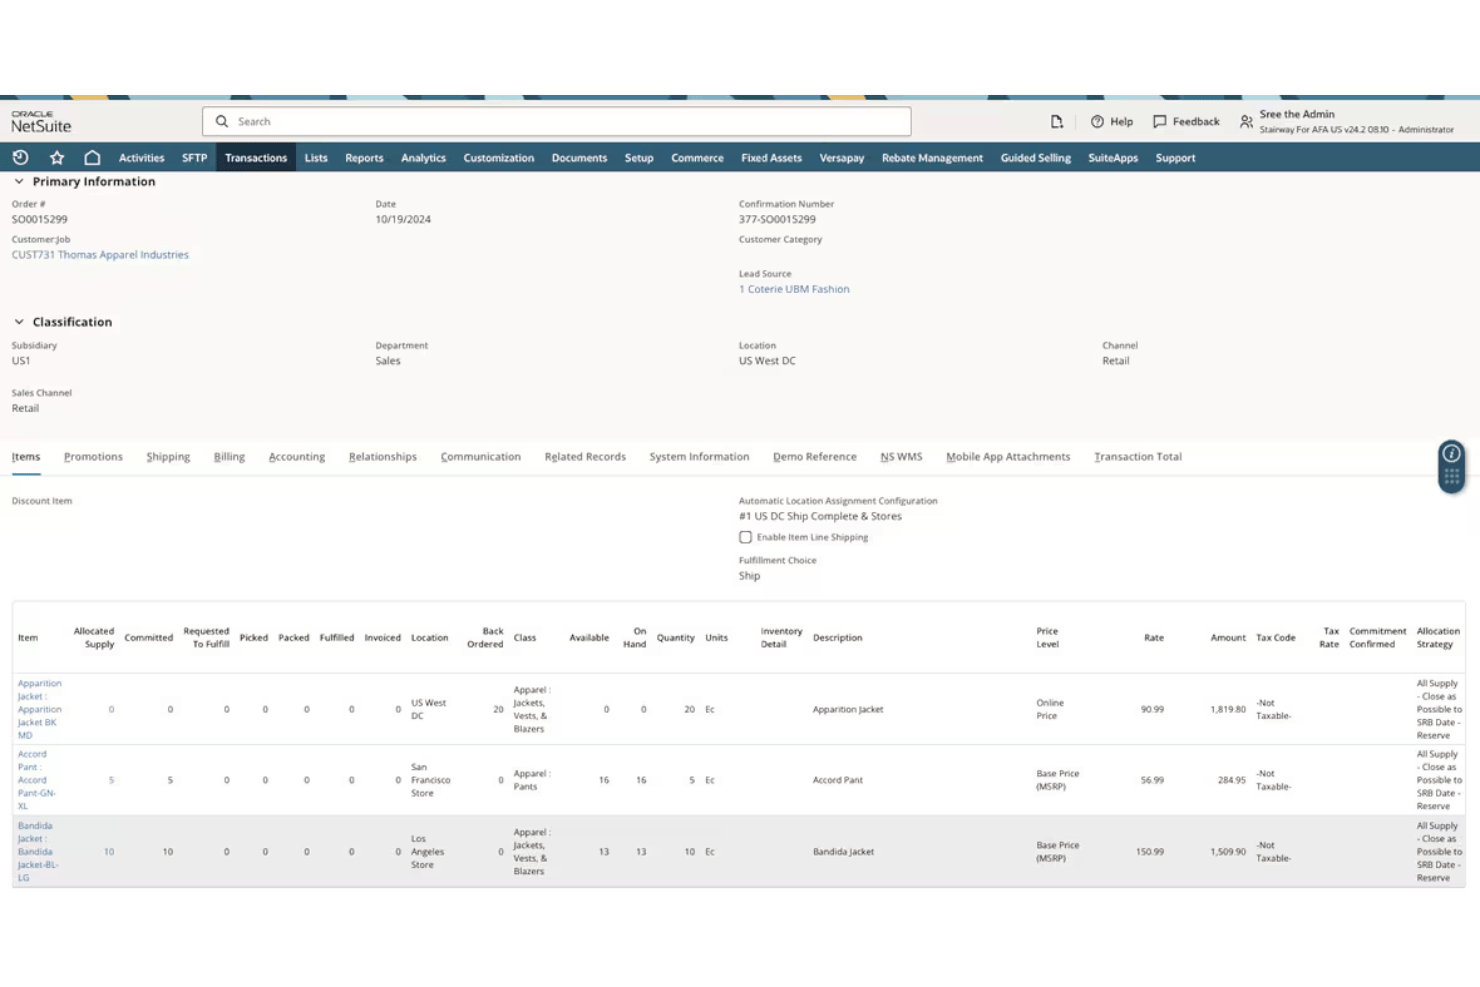1480x987 pixels.
Task: Click the user role profile icon
Action: pos(1246,121)
